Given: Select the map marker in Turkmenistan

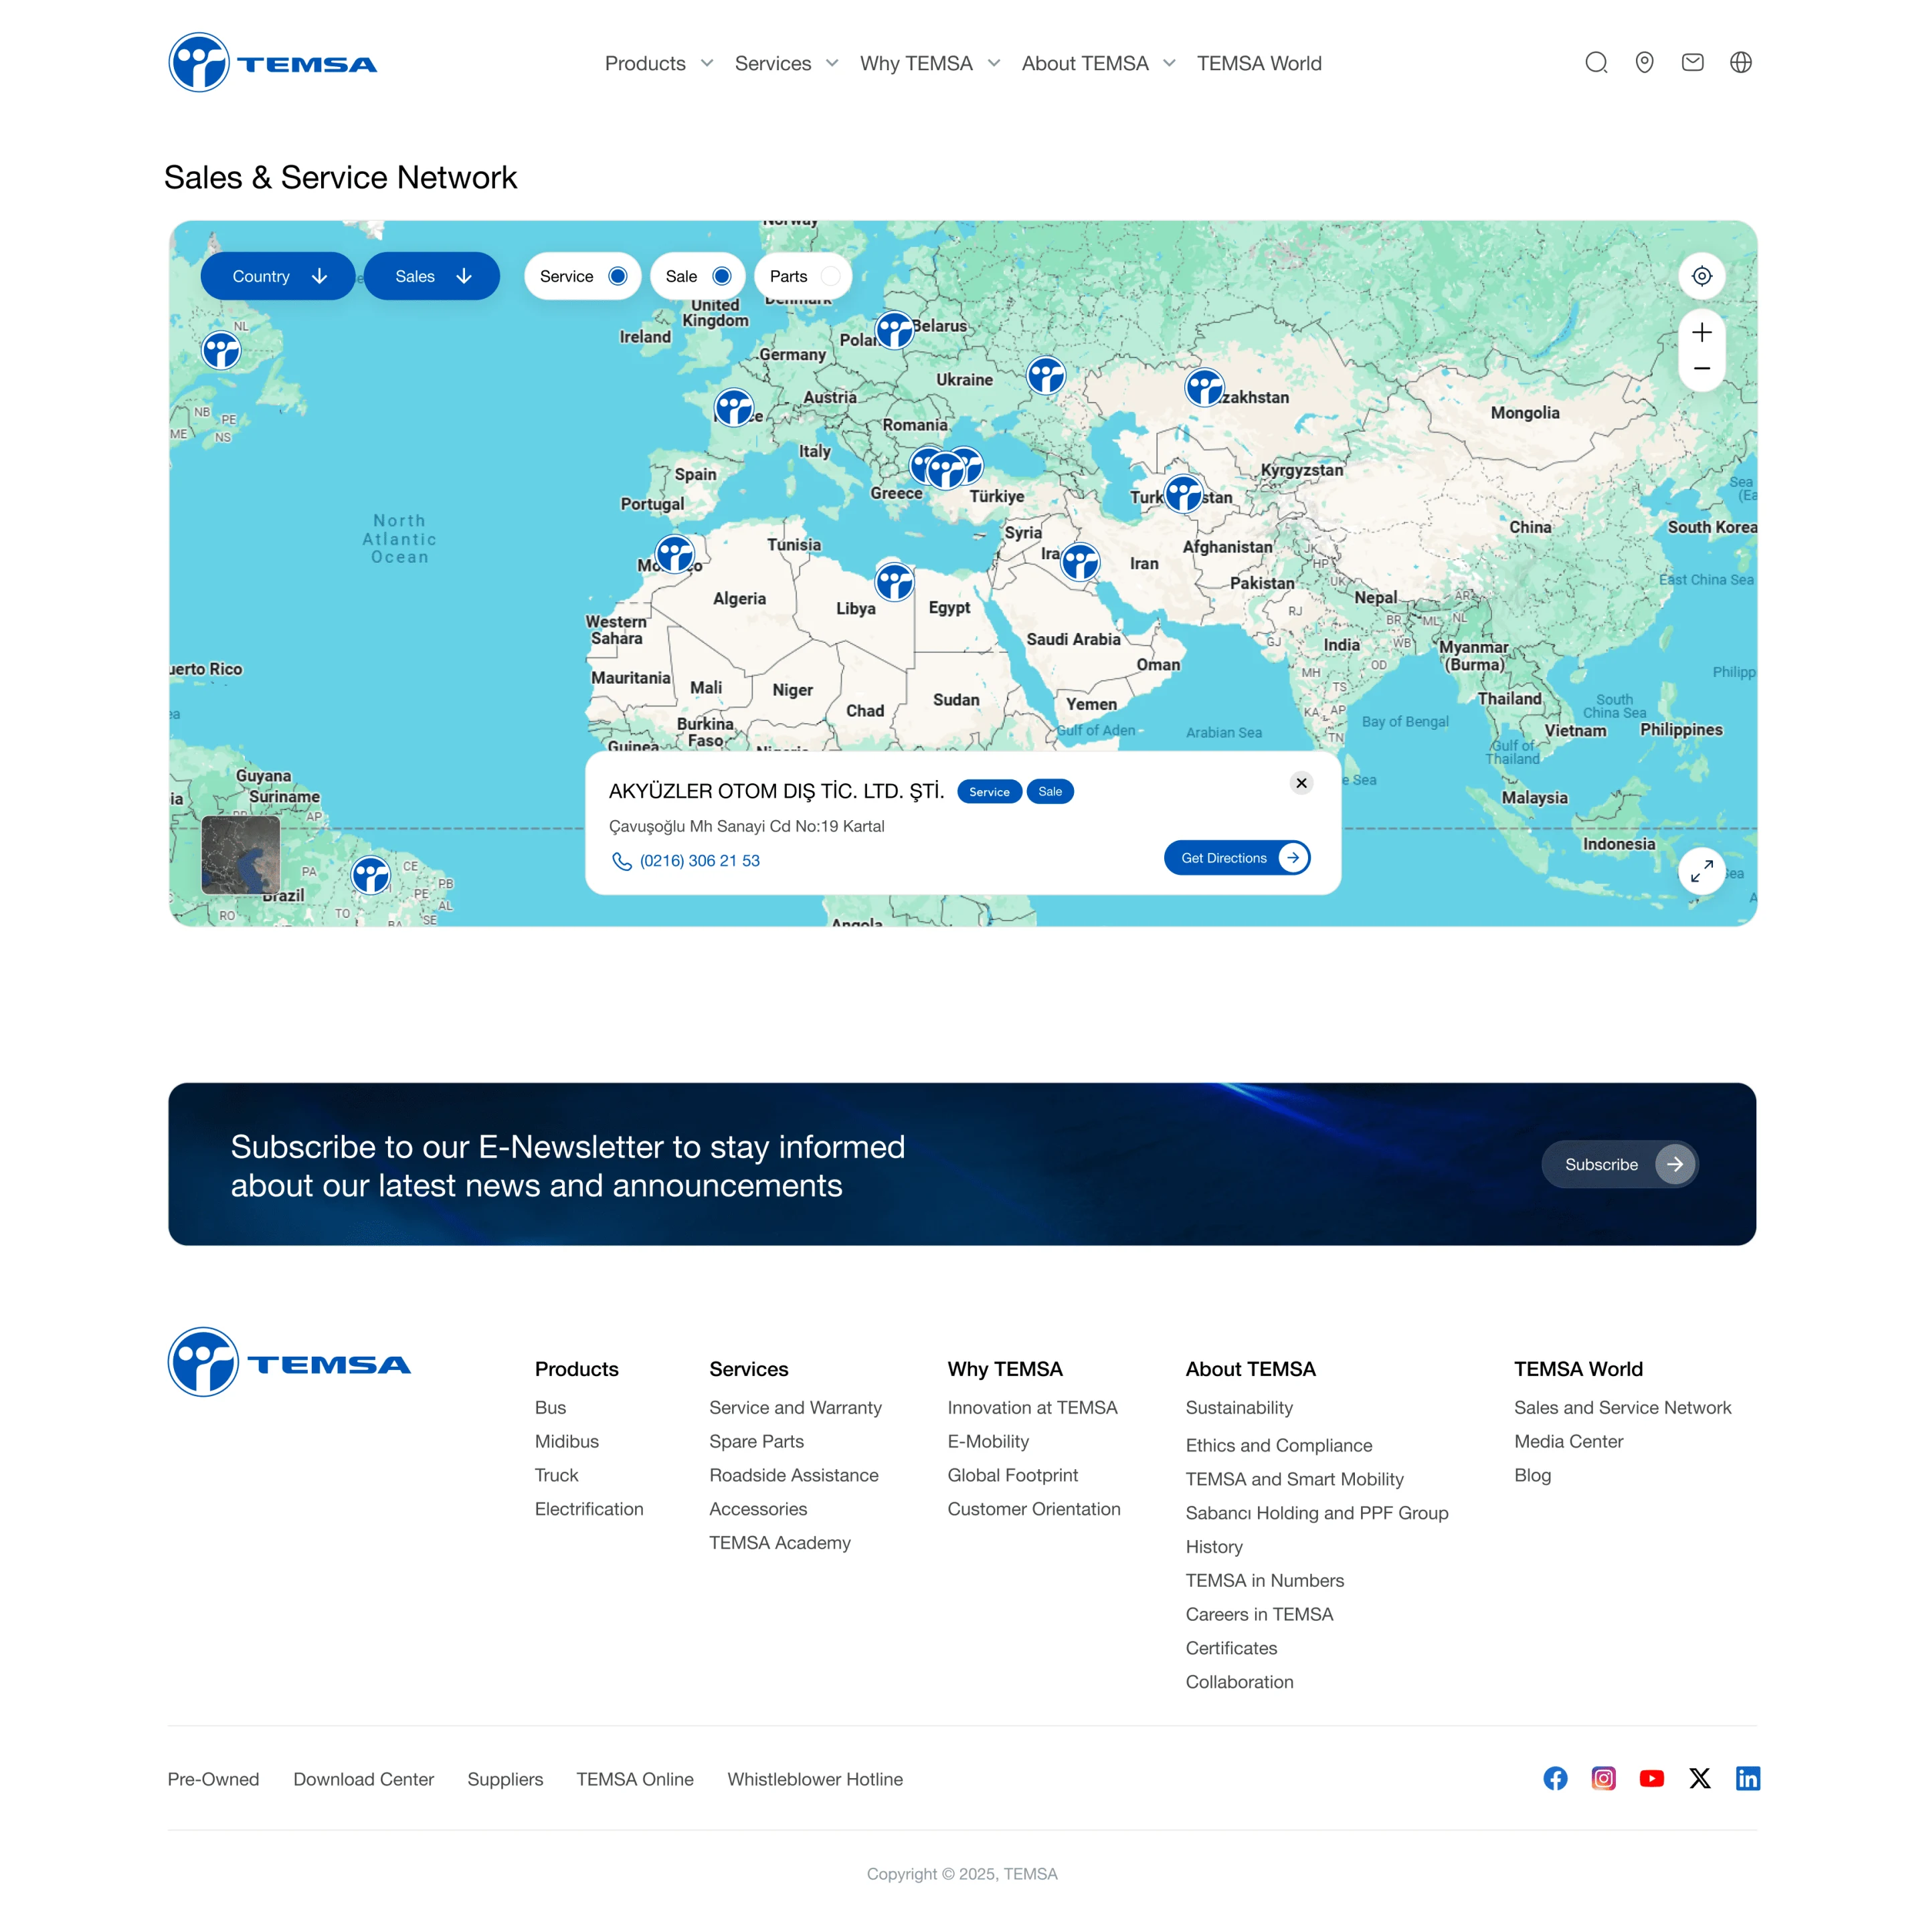Looking at the screenshot, I should pos(1184,494).
